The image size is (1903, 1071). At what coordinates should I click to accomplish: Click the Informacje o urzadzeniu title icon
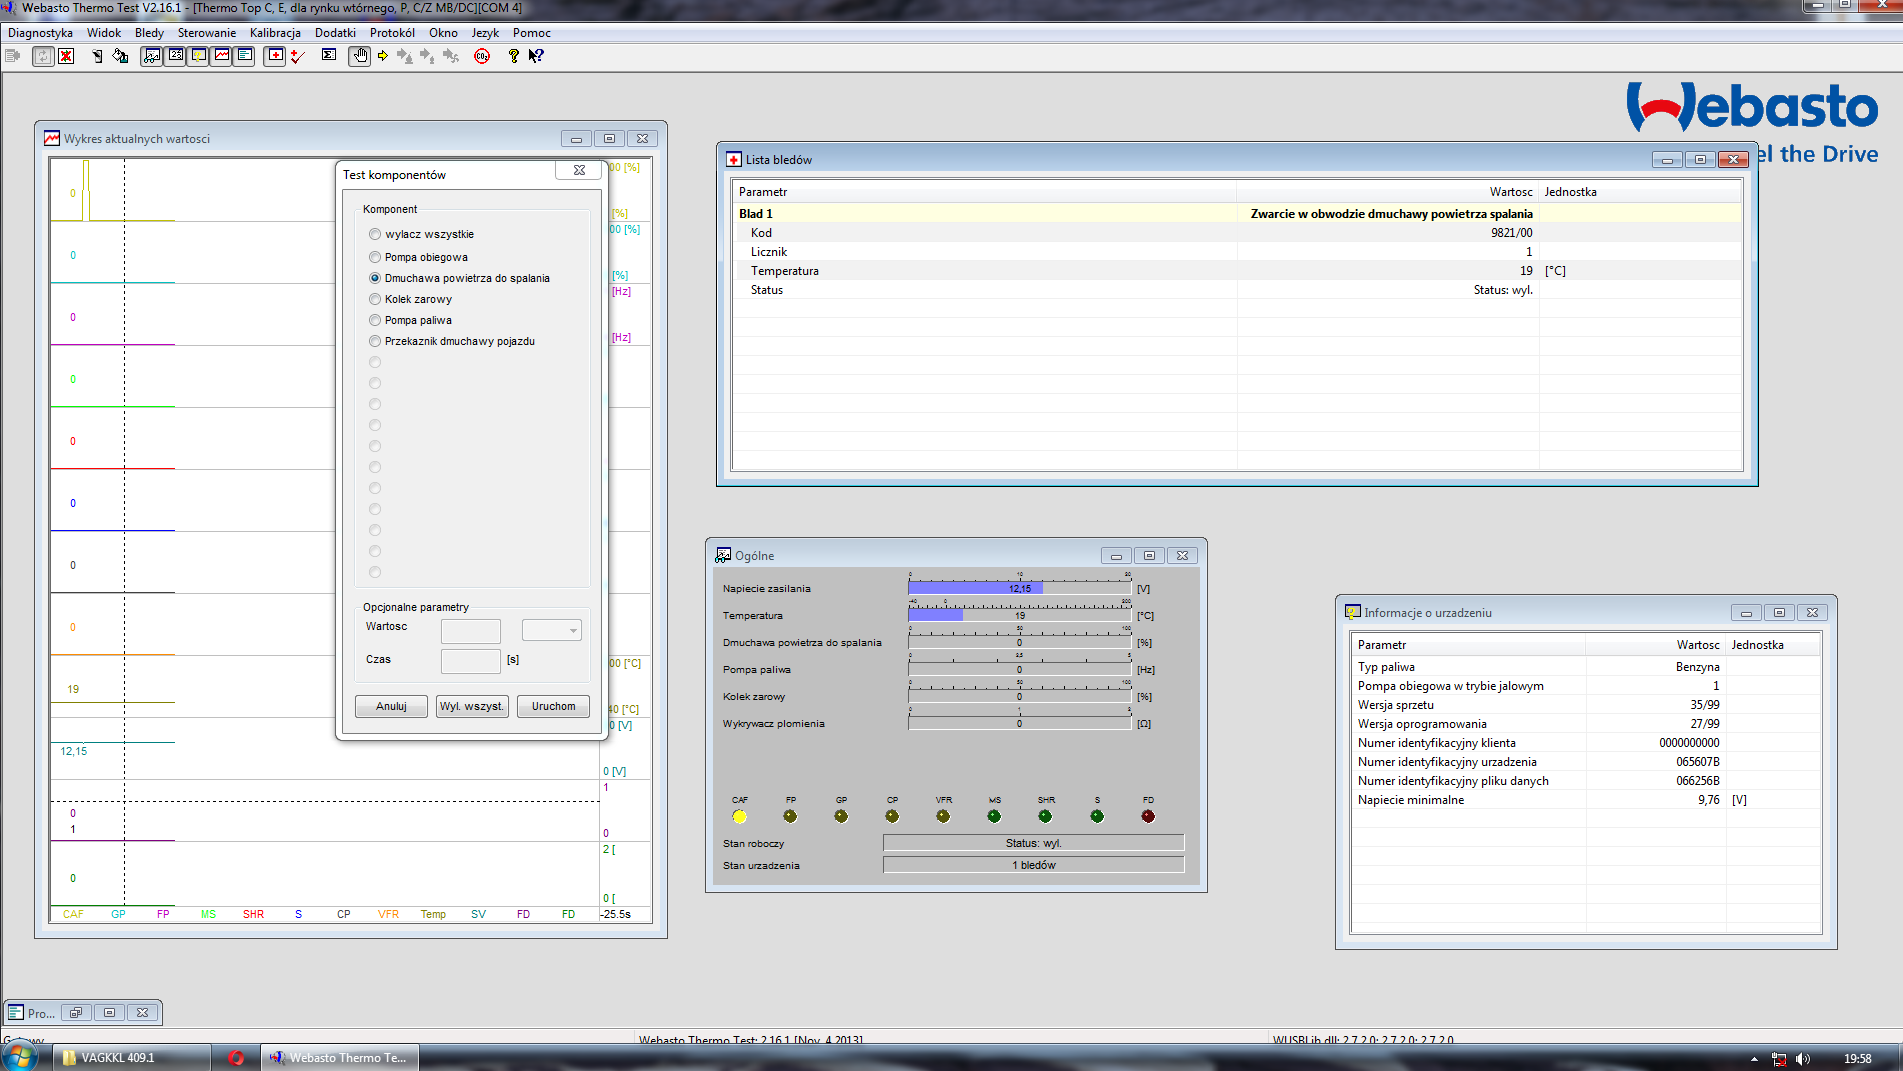tap(1353, 612)
